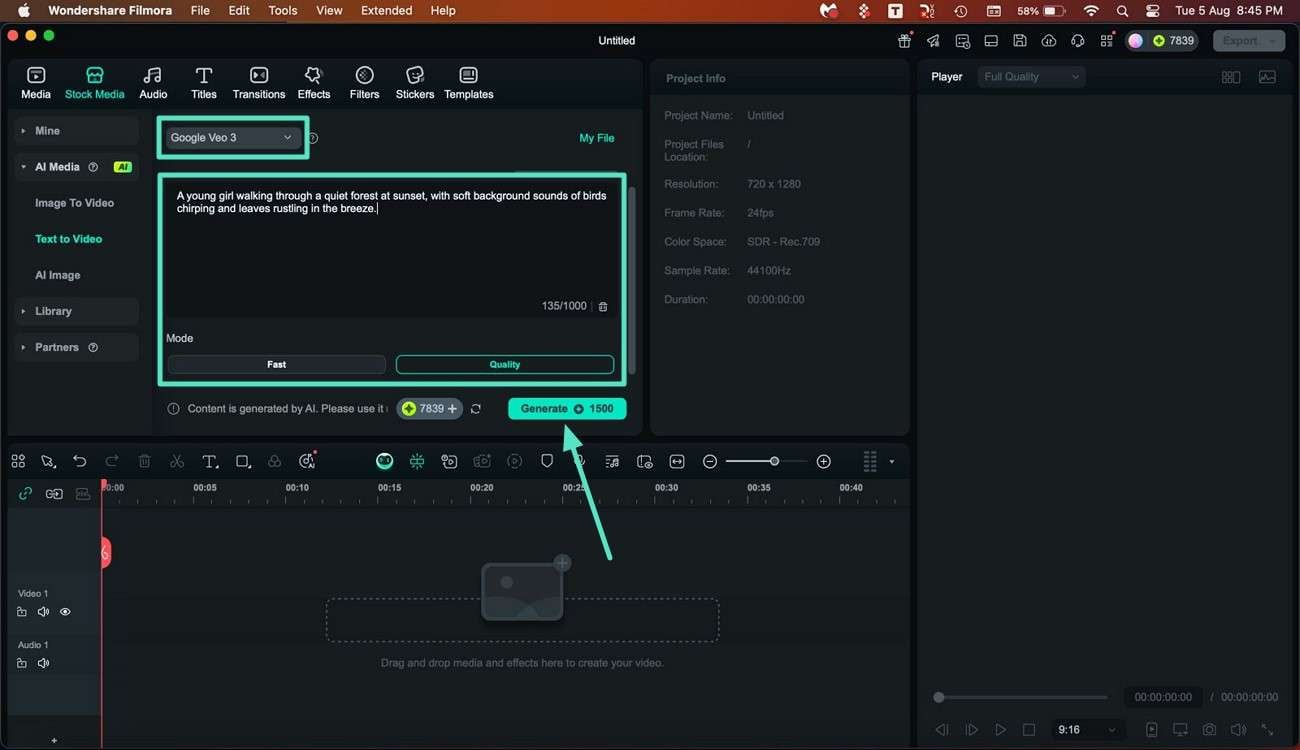Select the Effects tab

pyautogui.click(x=313, y=83)
